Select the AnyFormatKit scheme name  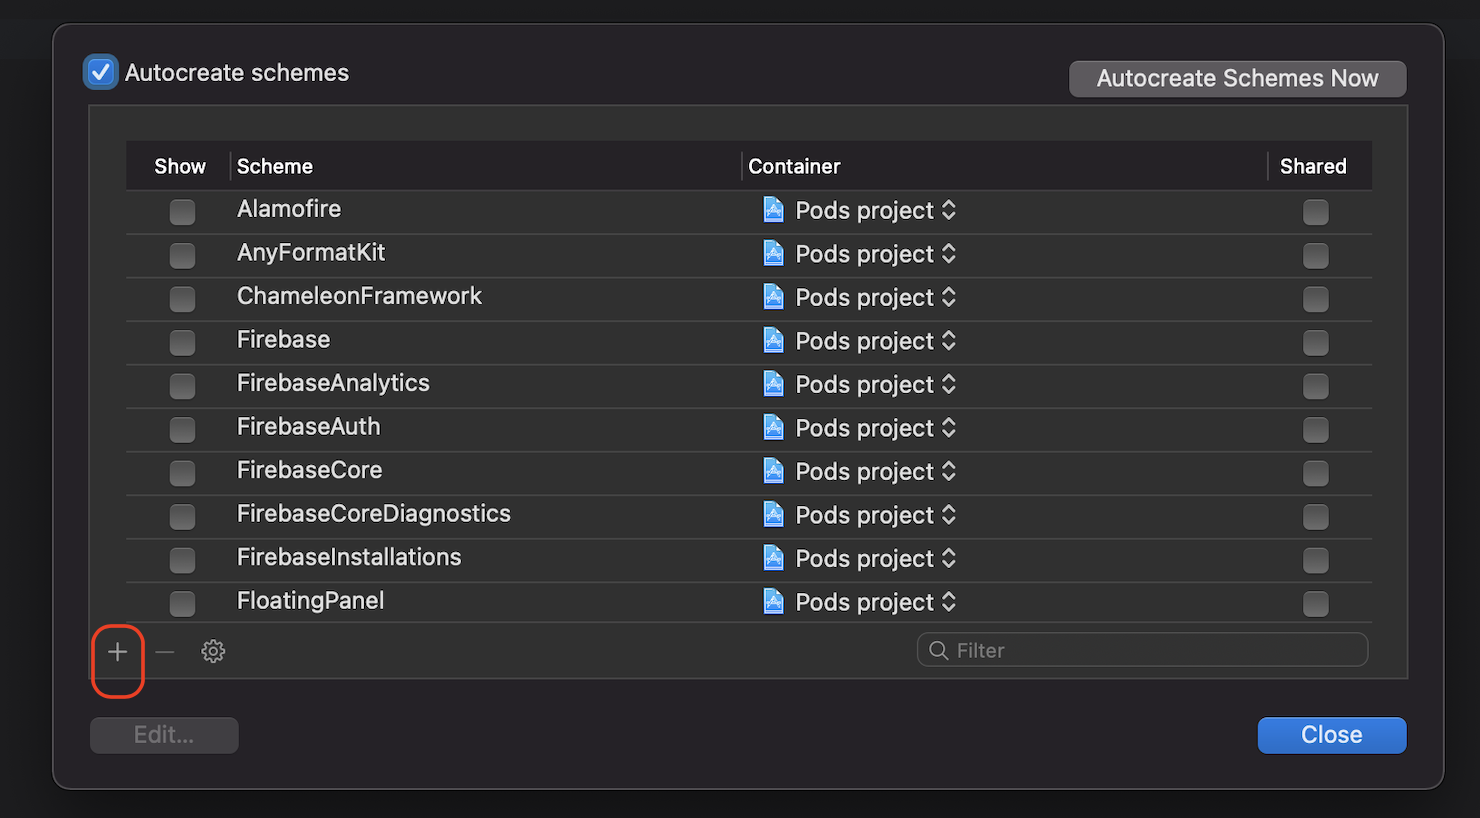coord(311,253)
